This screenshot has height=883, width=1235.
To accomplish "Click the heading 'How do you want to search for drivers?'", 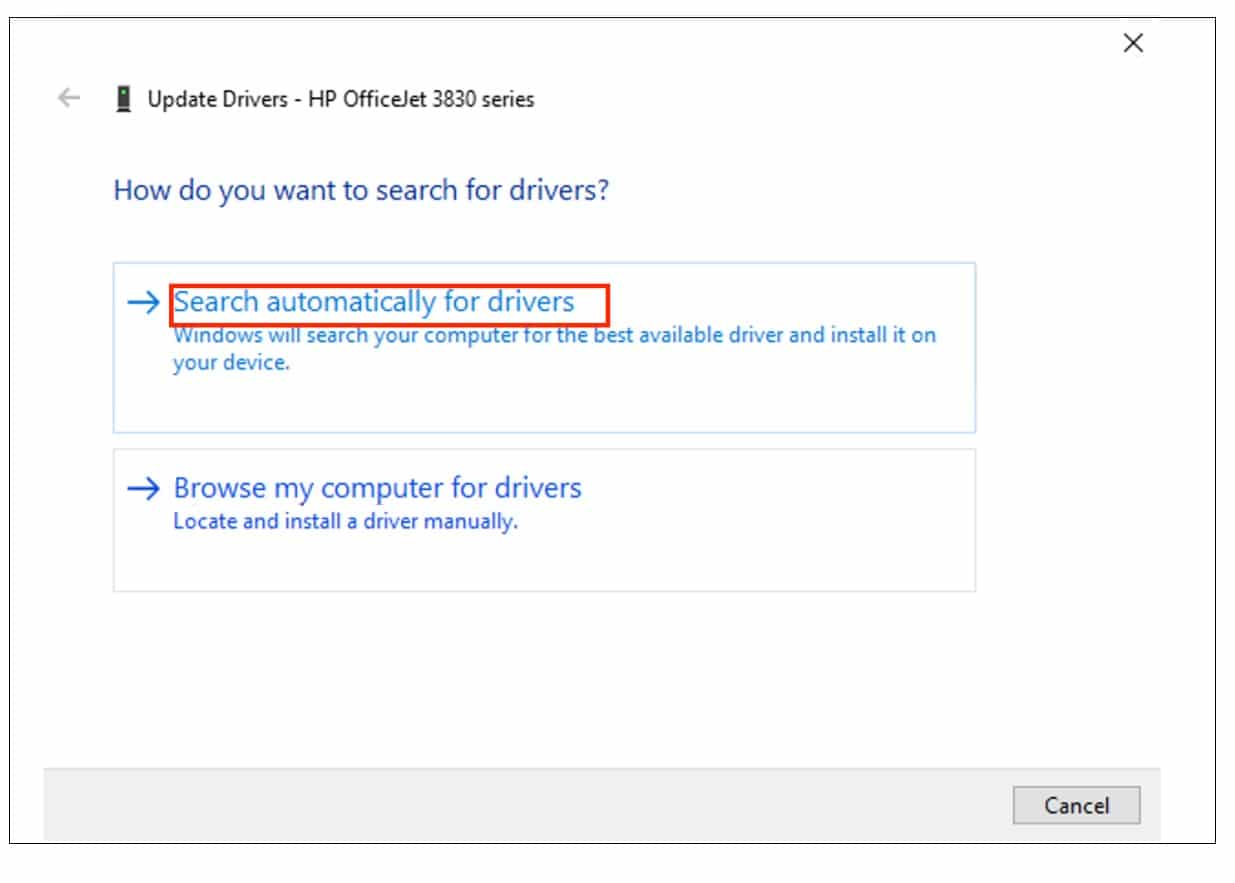I will (x=361, y=190).
